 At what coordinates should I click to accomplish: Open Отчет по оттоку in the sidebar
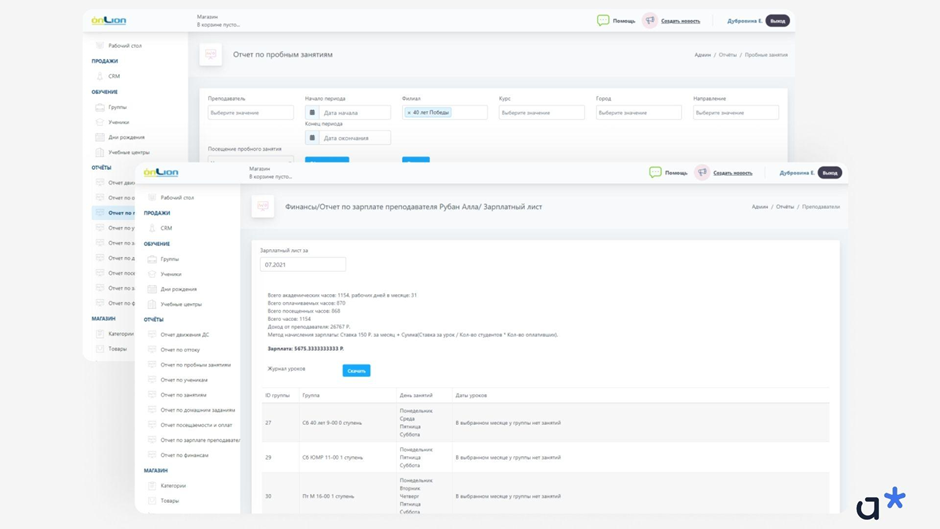point(180,350)
